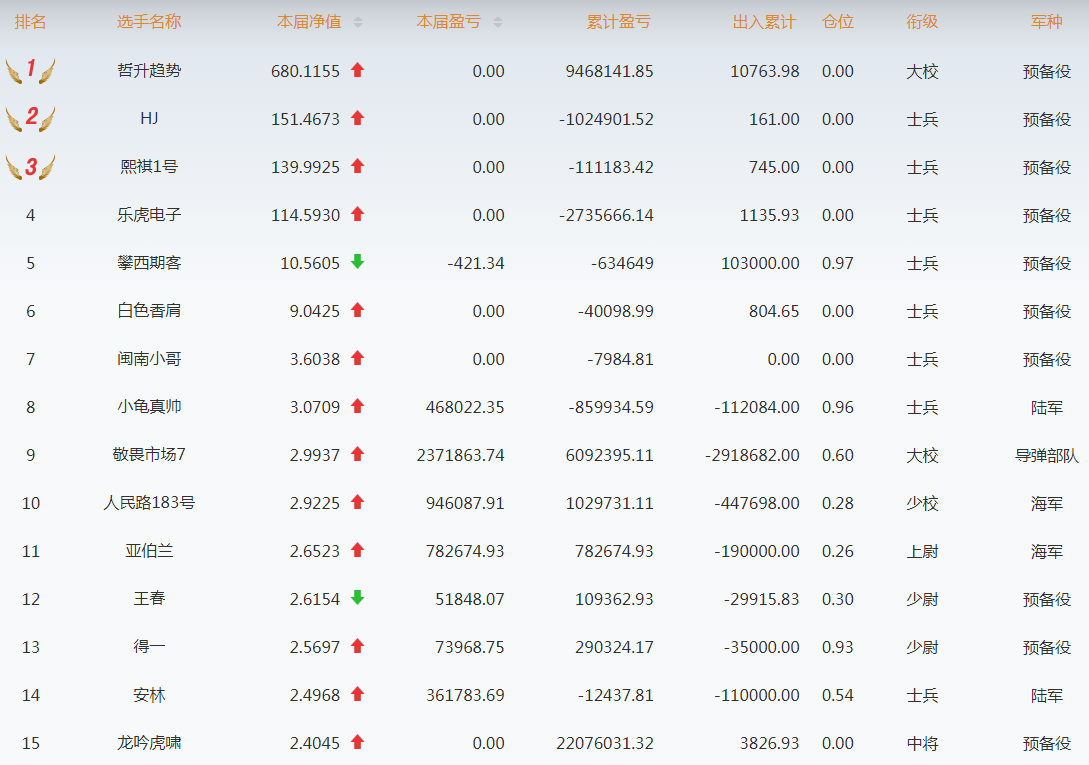The height and width of the screenshot is (765, 1089).
Task: Click the rank 3 laurel badge
Action: click(x=31, y=167)
